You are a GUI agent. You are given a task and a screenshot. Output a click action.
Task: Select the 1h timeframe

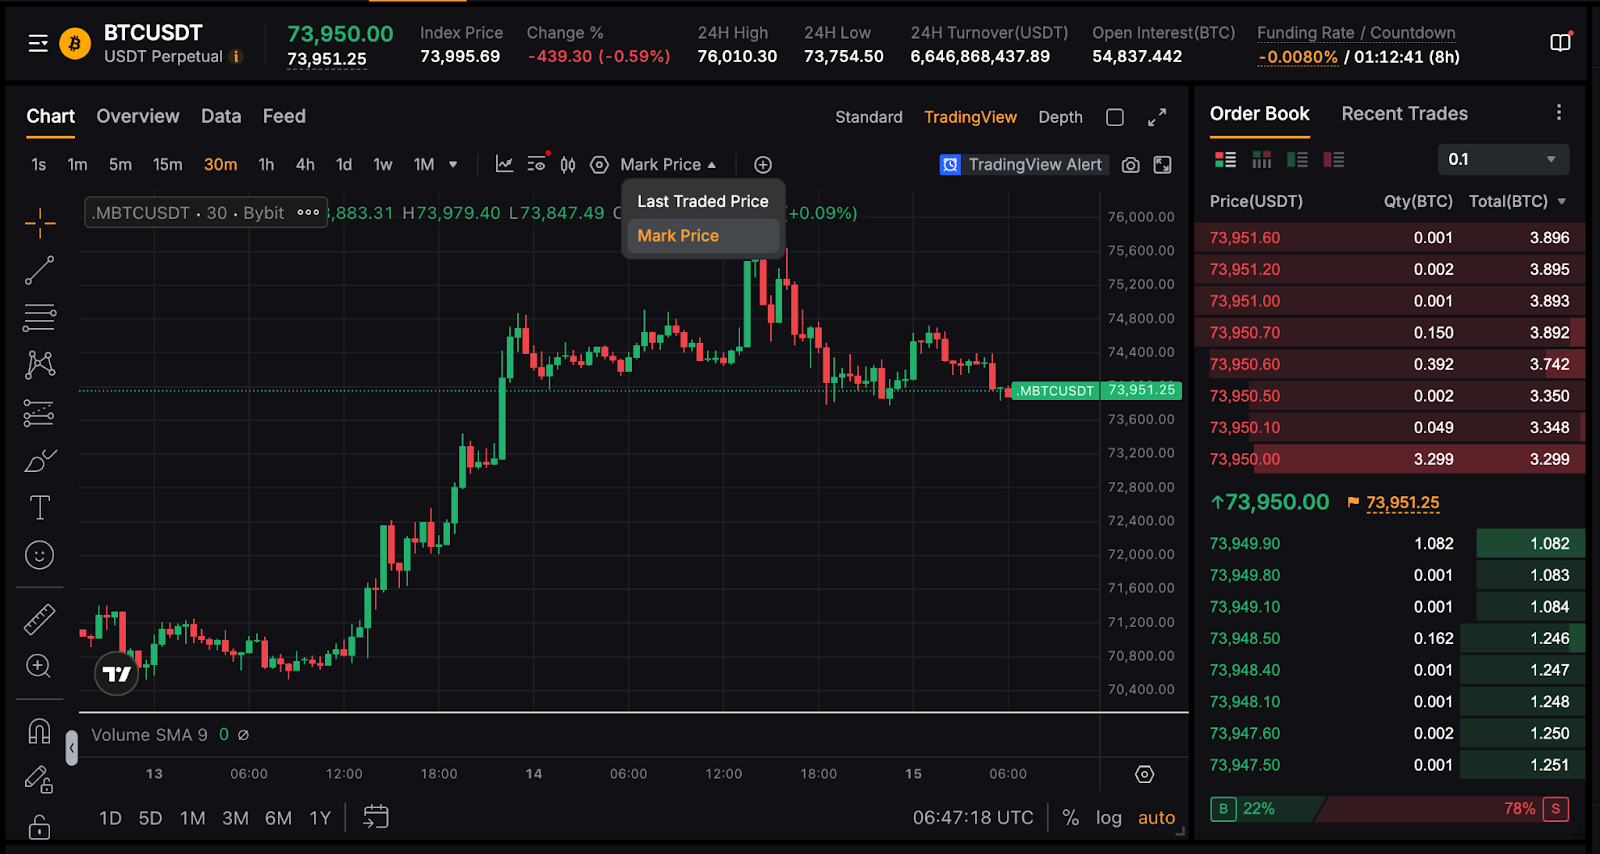[266, 164]
